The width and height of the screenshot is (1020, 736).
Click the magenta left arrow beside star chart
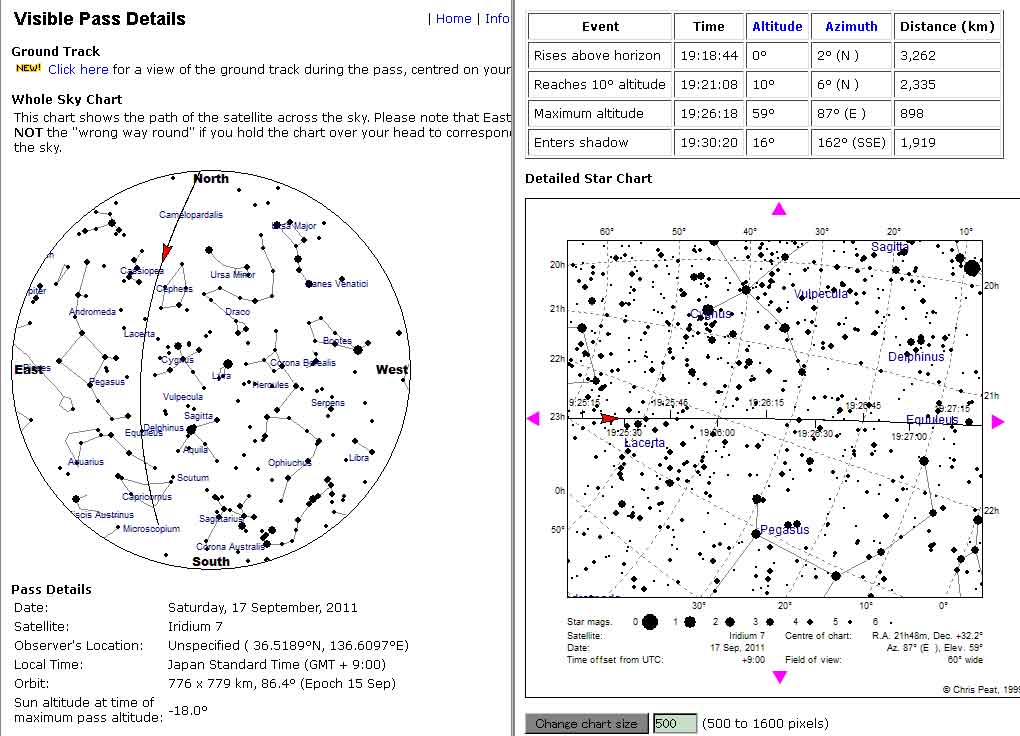[x=534, y=419]
